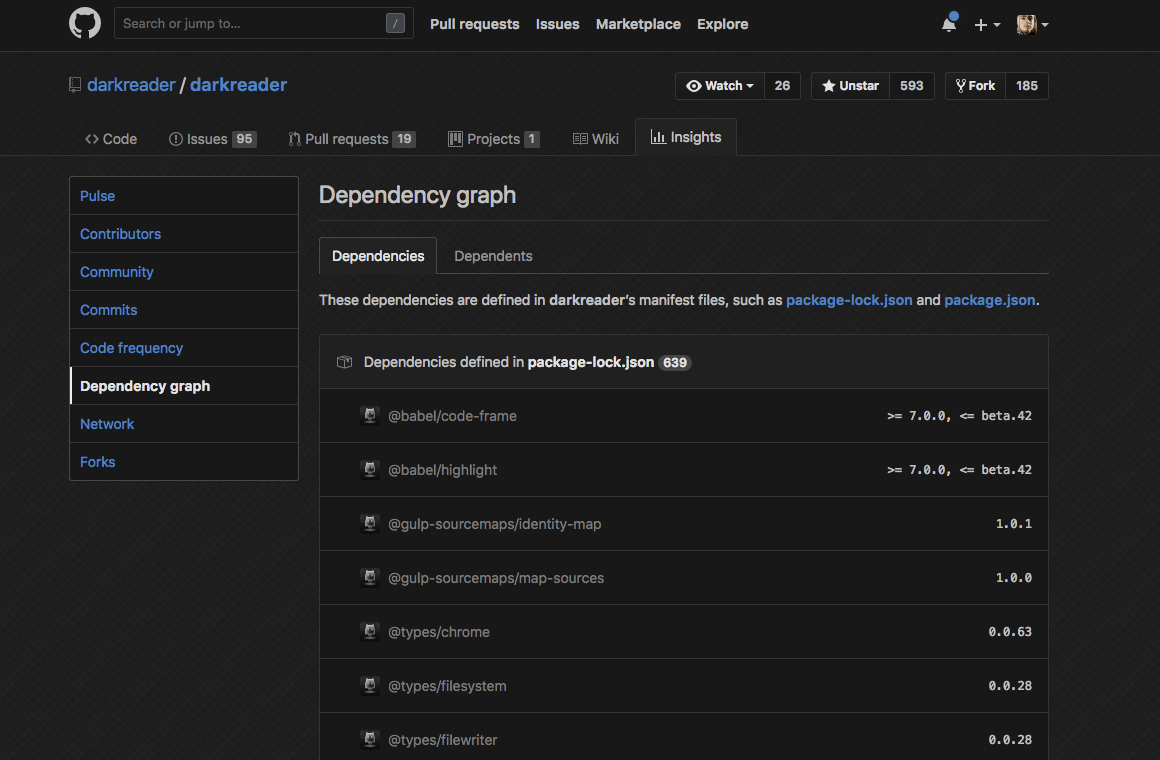Switch to repository Pull requests tab

point(351,139)
